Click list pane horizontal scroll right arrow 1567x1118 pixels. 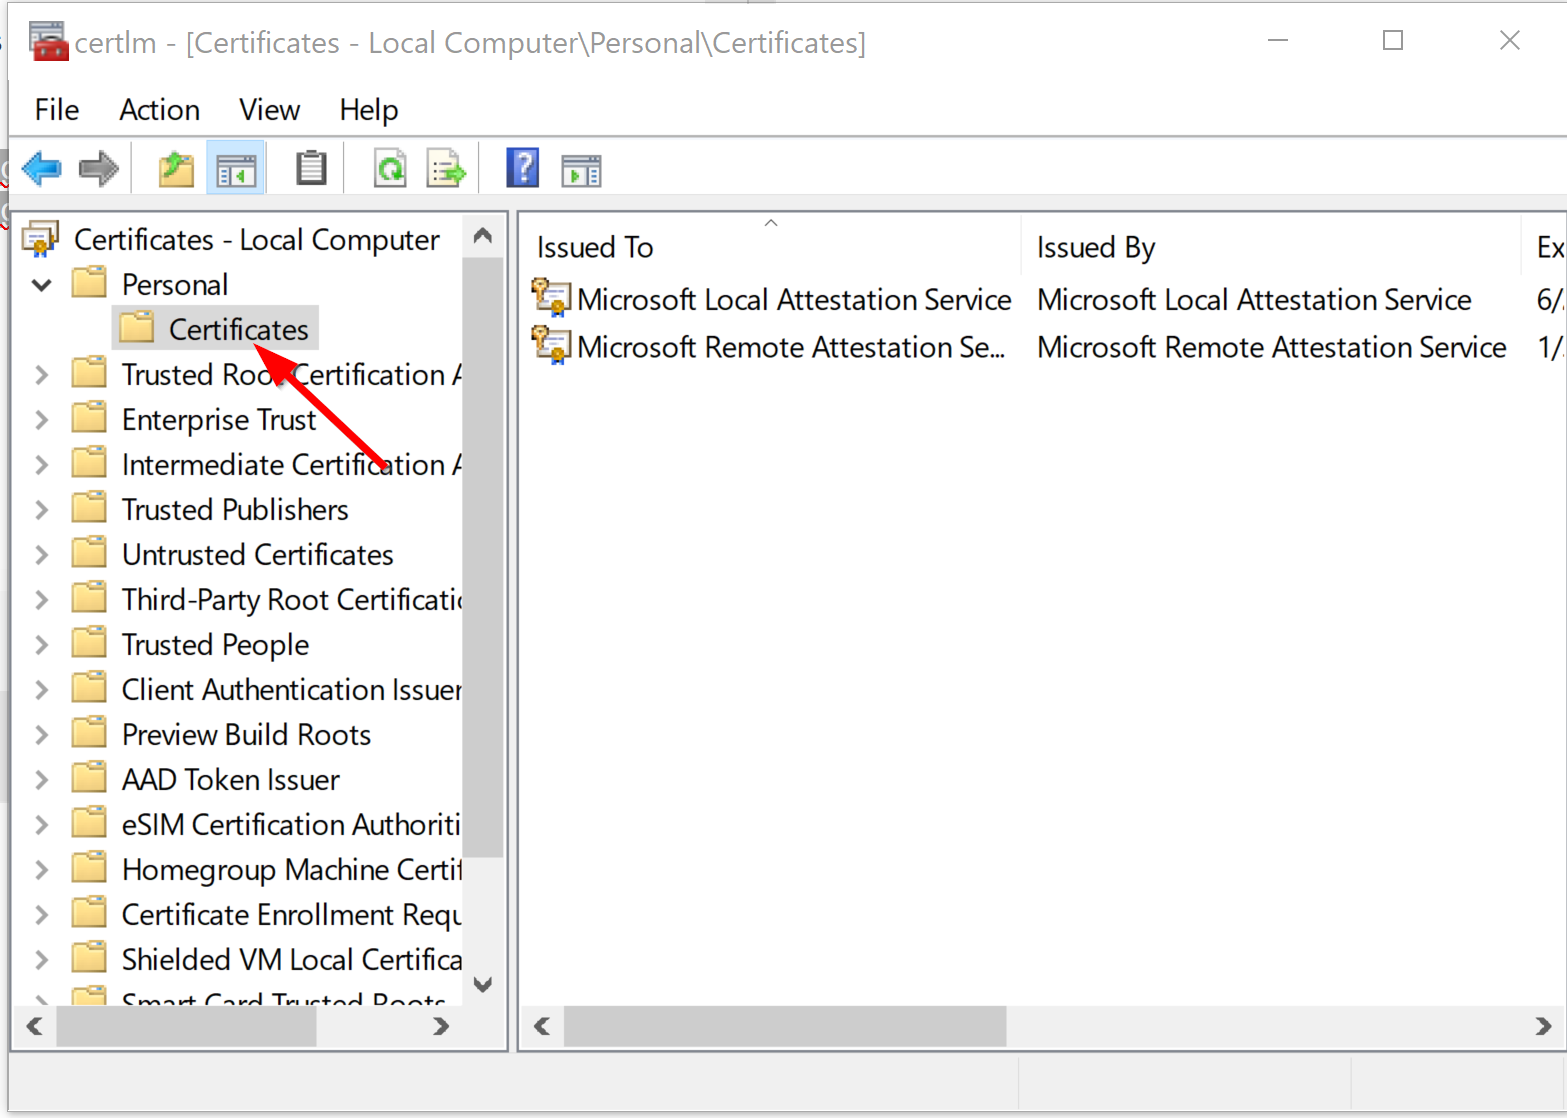point(1543,1026)
